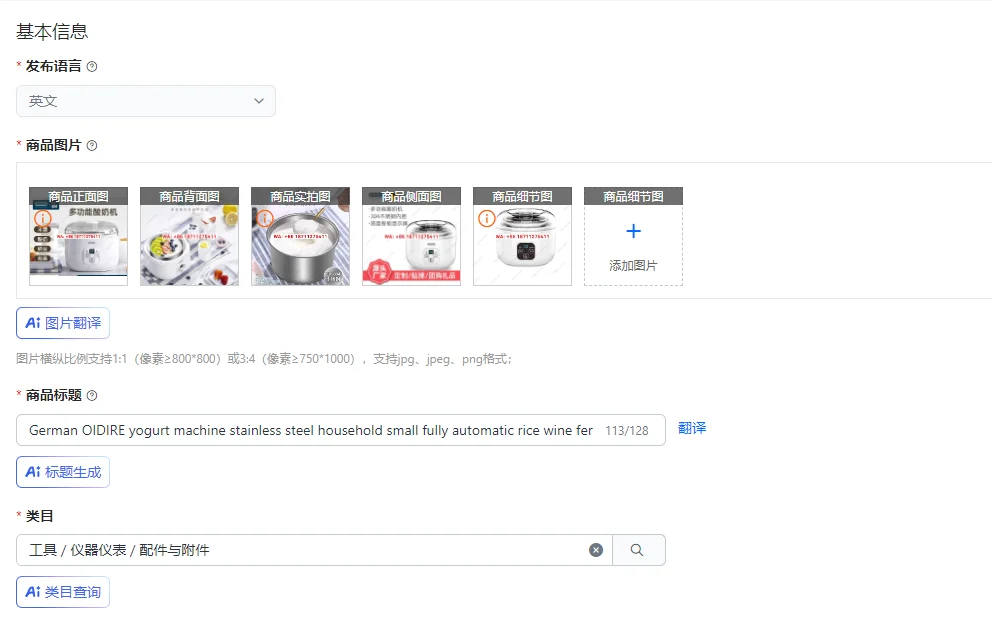The height and width of the screenshot is (620, 992).
Task: Open the 发布语言 dropdown showing 英文
Action: pyautogui.click(x=146, y=101)
